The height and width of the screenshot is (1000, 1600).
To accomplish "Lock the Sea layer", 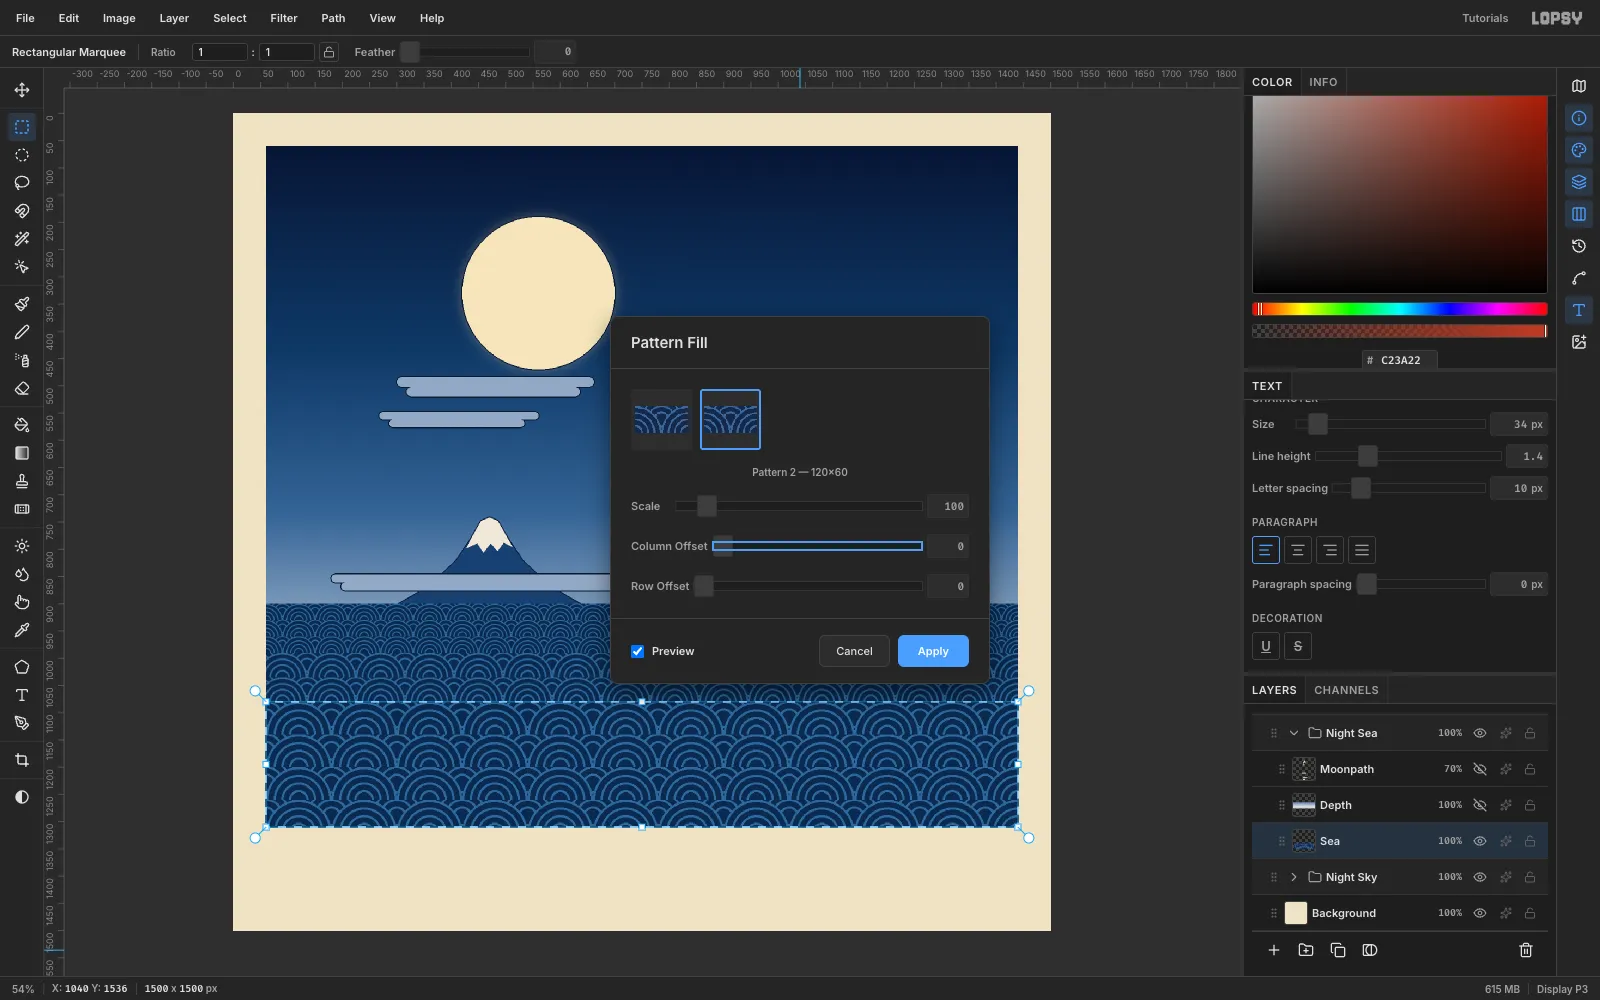I will [1530, 841].
